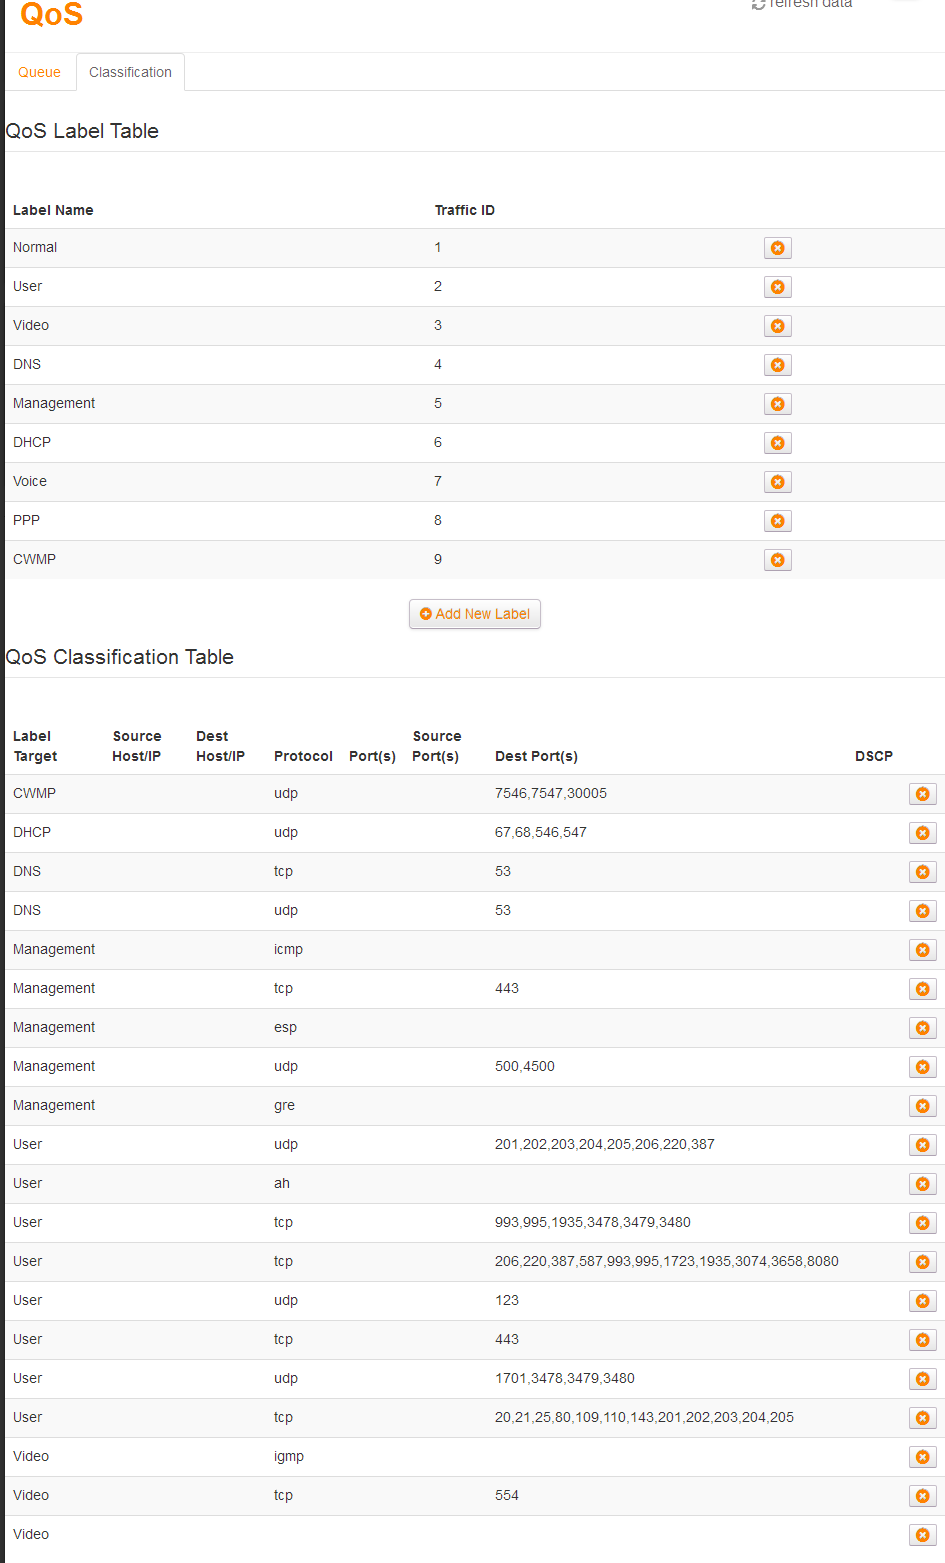Remove User tcp rule starting with 20,21,25,80
945x1563 pixels.
922,1418
